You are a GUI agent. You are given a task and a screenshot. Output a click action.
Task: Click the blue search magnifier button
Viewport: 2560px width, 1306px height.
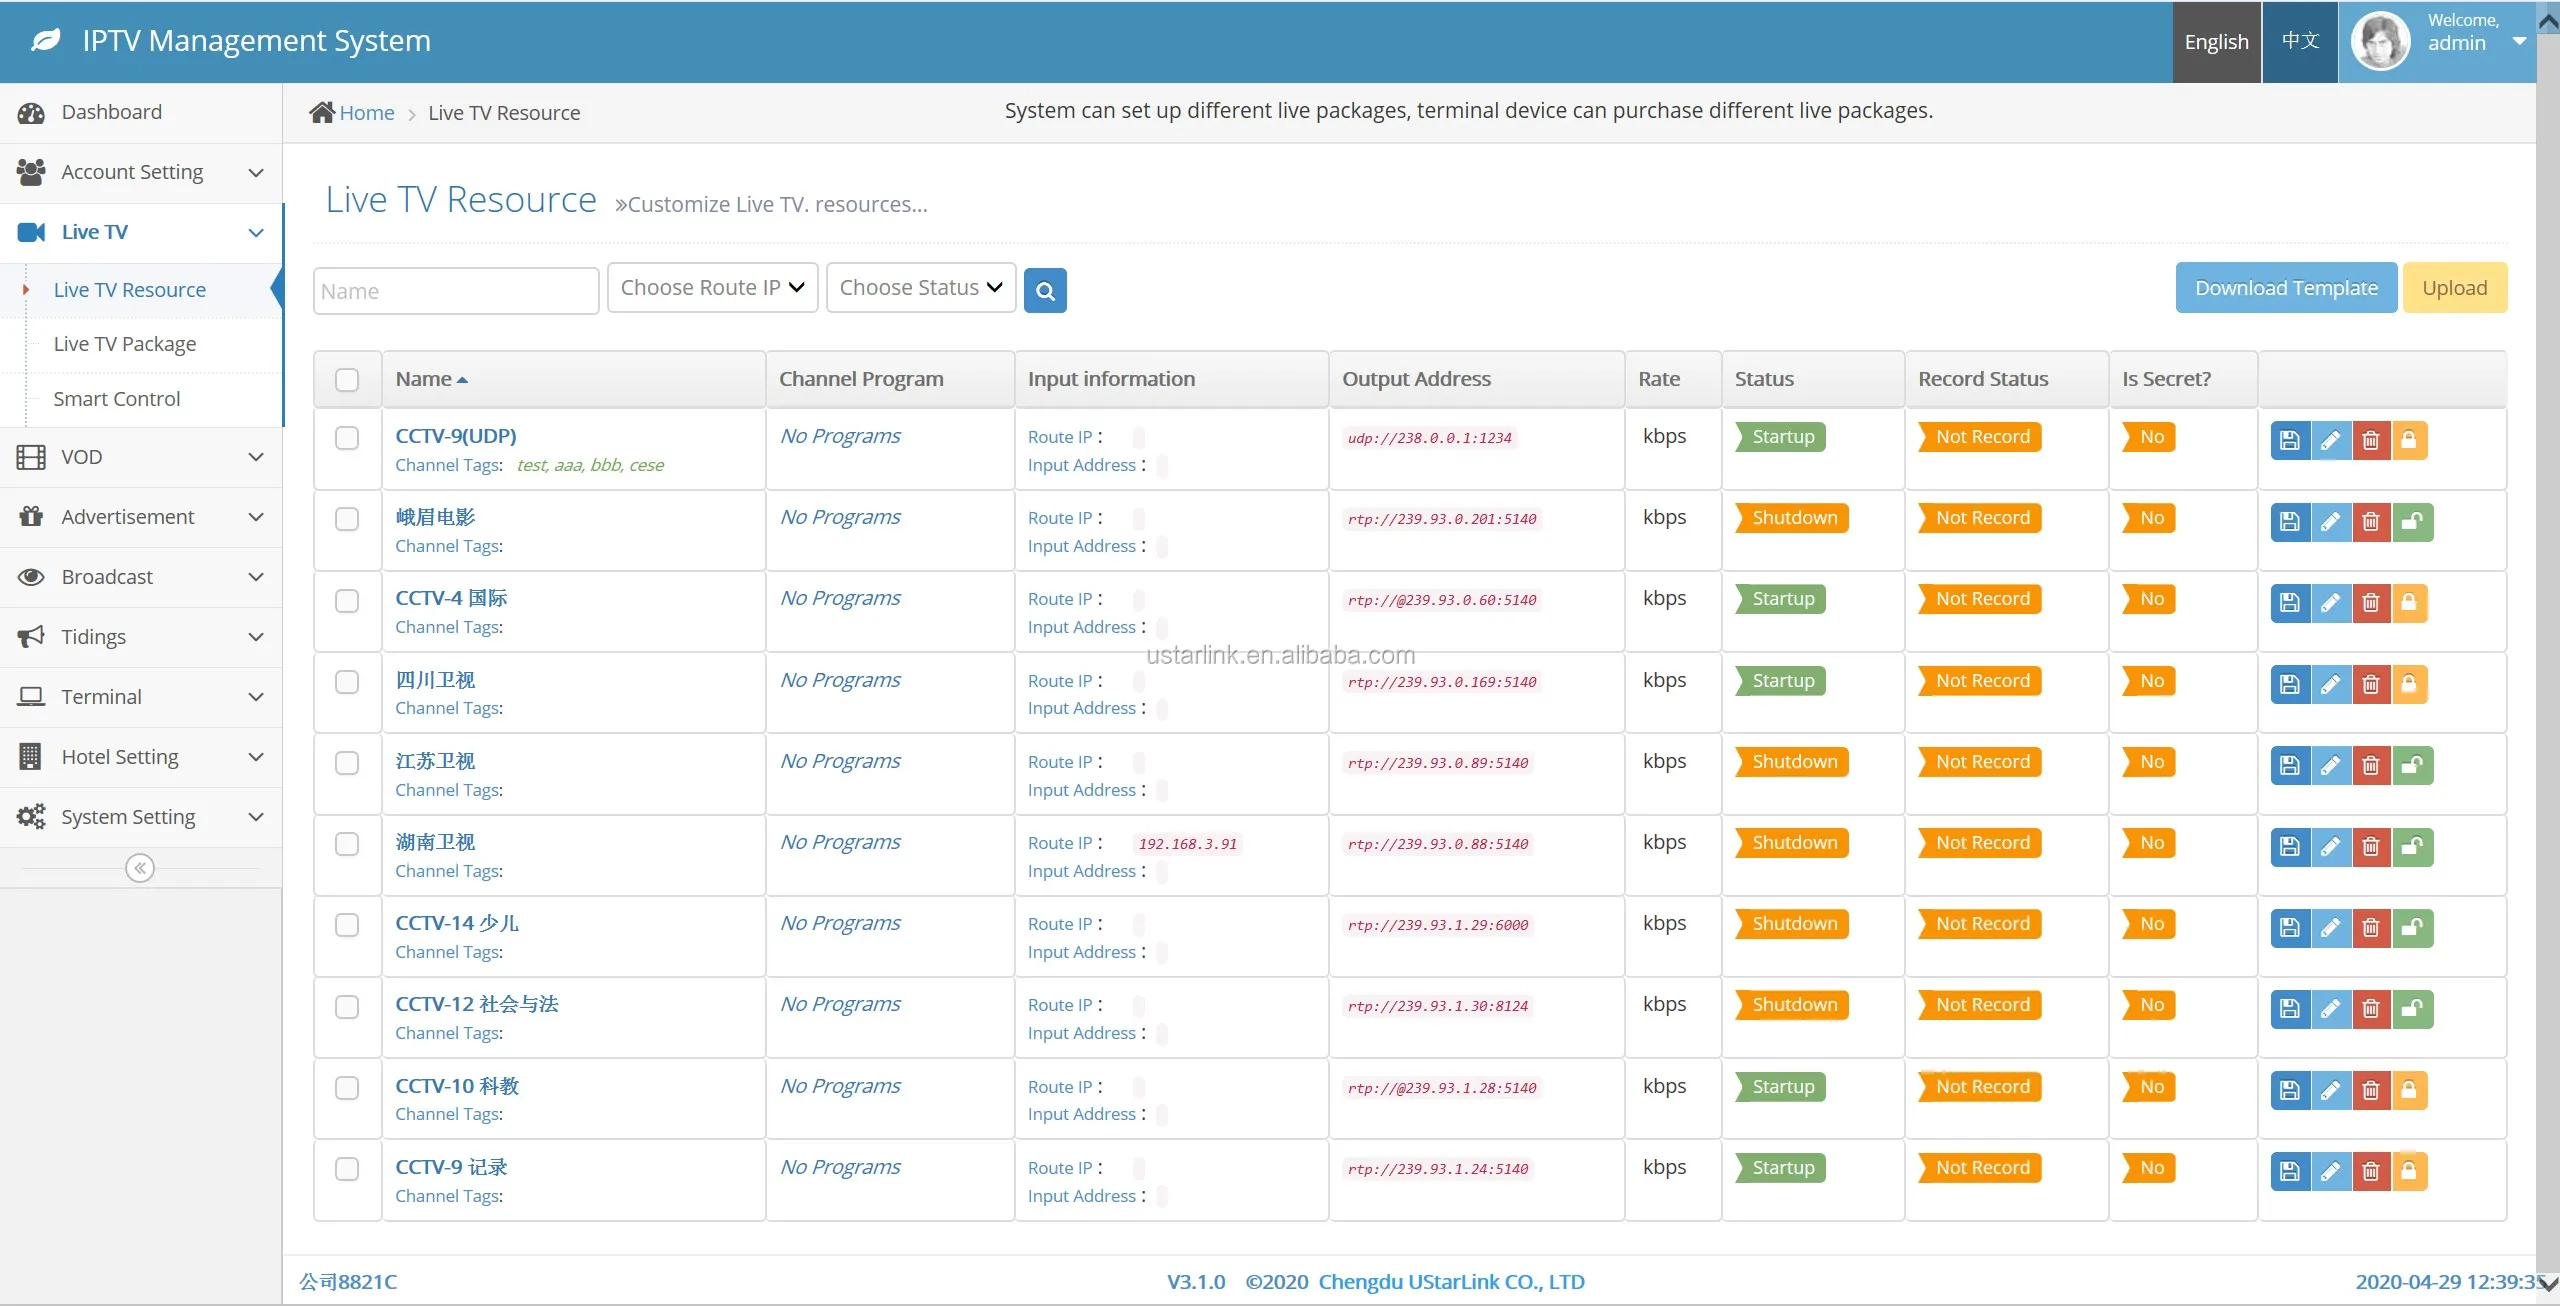(x=1045, y=291)
